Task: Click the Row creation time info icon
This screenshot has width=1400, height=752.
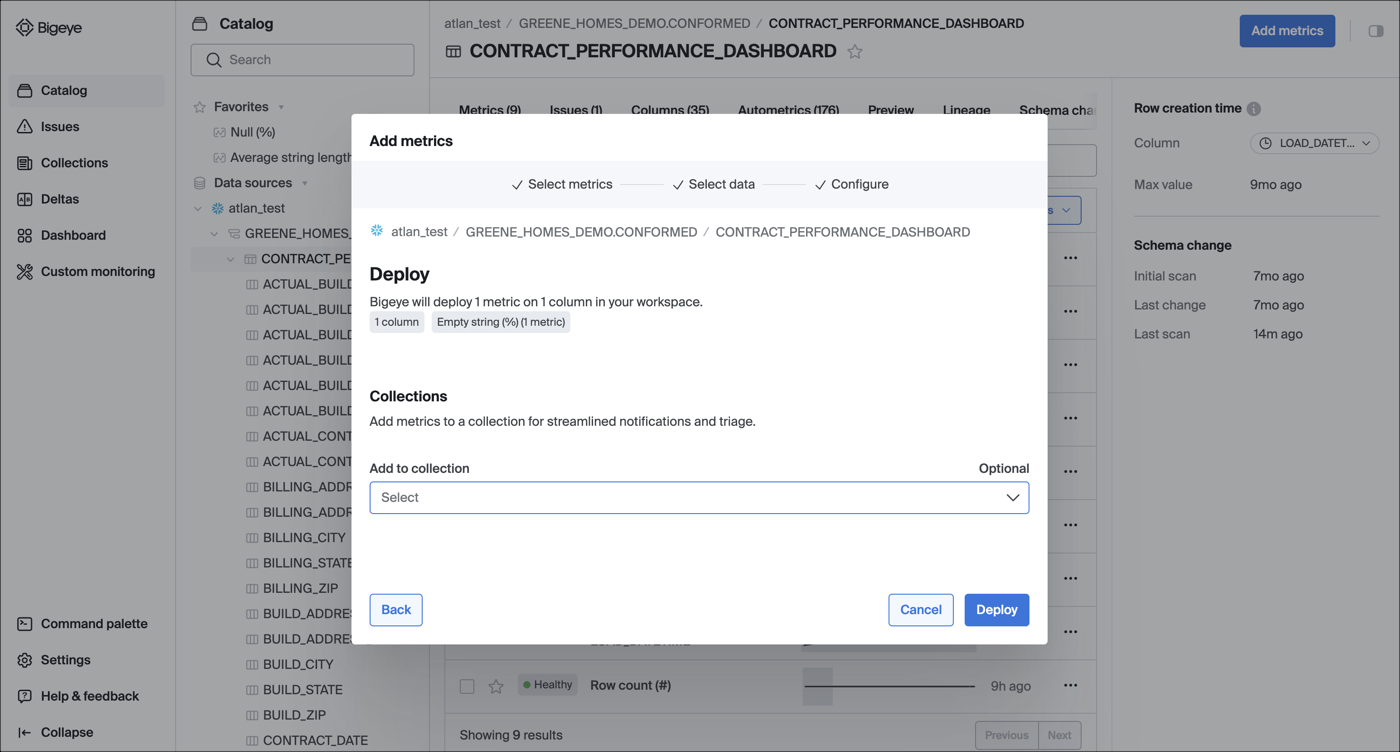Action: 1254,109
